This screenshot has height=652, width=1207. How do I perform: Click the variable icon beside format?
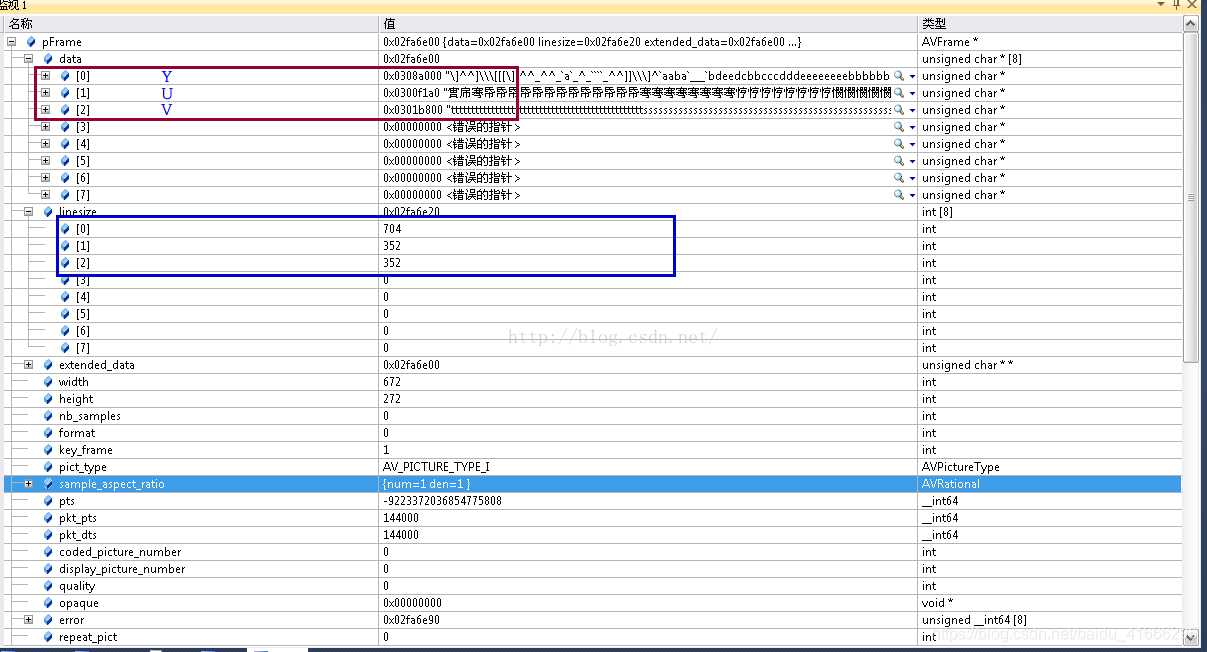pyautogui.click(x=48, y=433)
